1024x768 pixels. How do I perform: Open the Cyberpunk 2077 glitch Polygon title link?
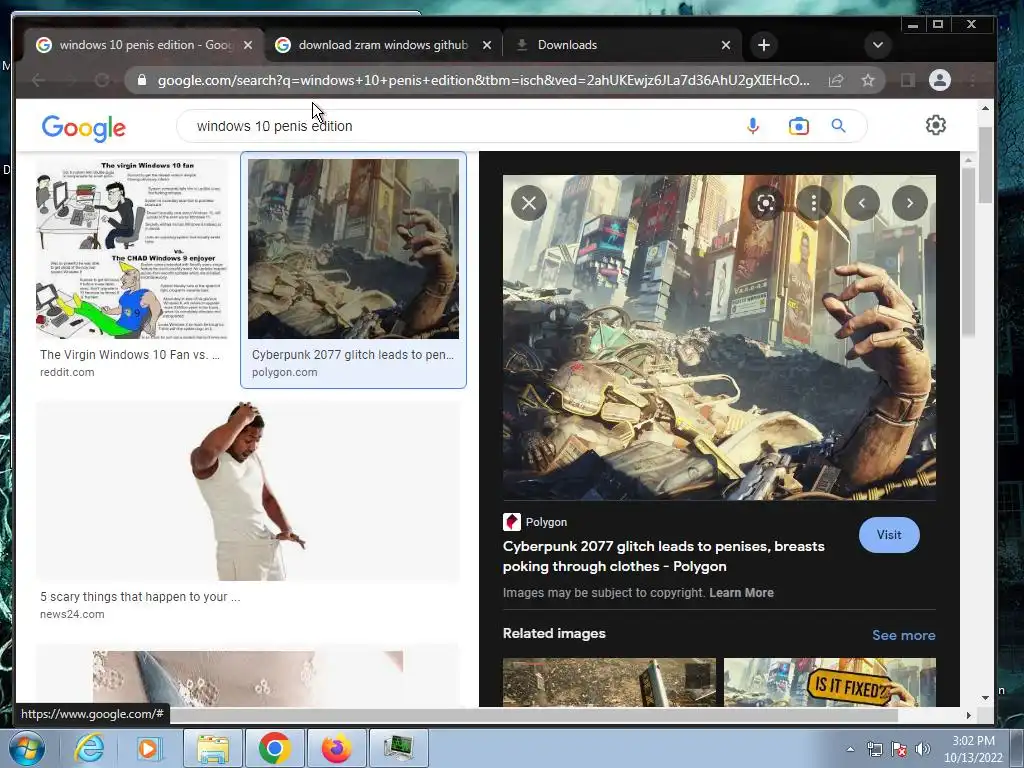point(664,556)
